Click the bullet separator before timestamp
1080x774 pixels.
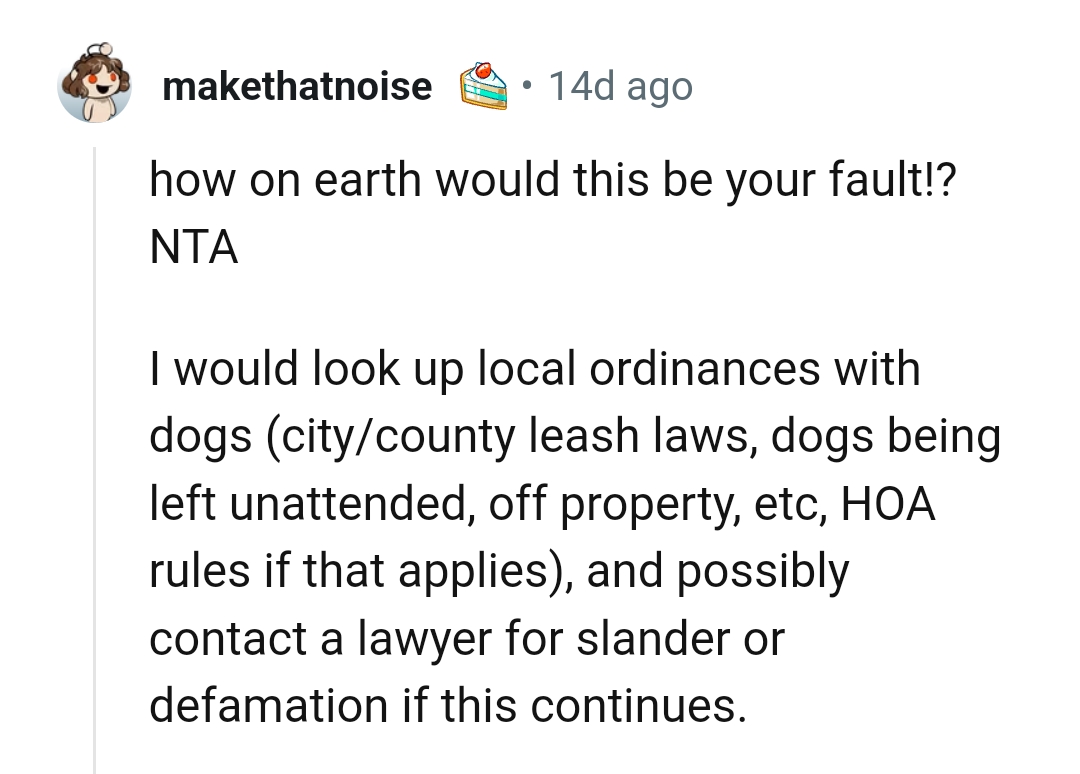[528, 85]
